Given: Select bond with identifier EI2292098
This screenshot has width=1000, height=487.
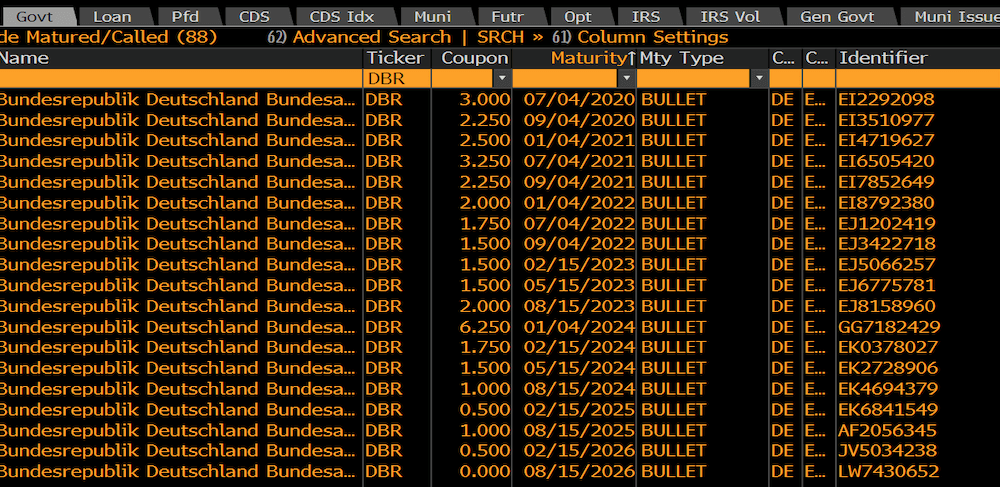Looking at the screenshot, I should click(886, 99).
